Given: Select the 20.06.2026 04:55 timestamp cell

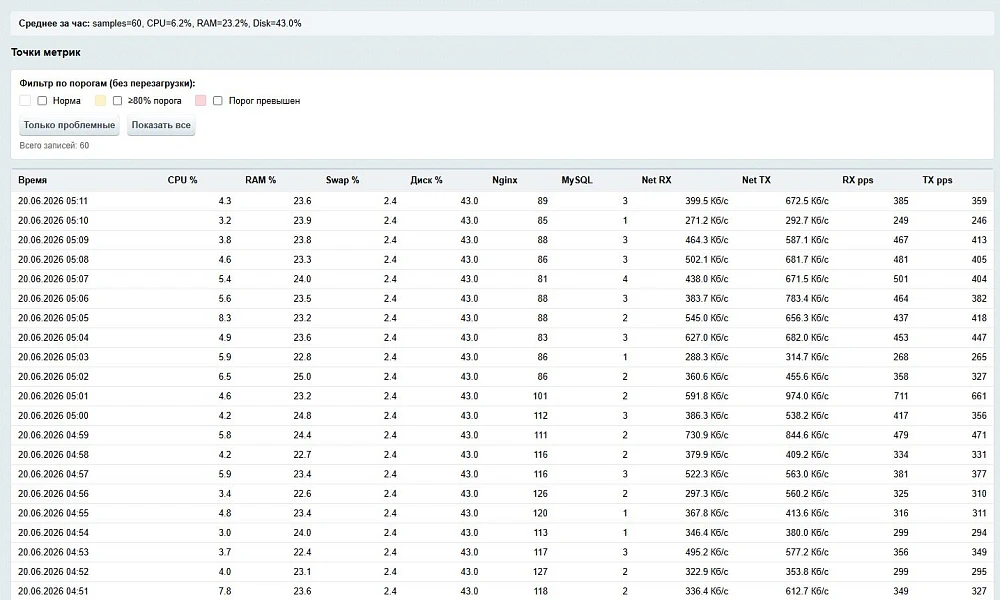Looking at the screenshot, I should coord(53,513).
